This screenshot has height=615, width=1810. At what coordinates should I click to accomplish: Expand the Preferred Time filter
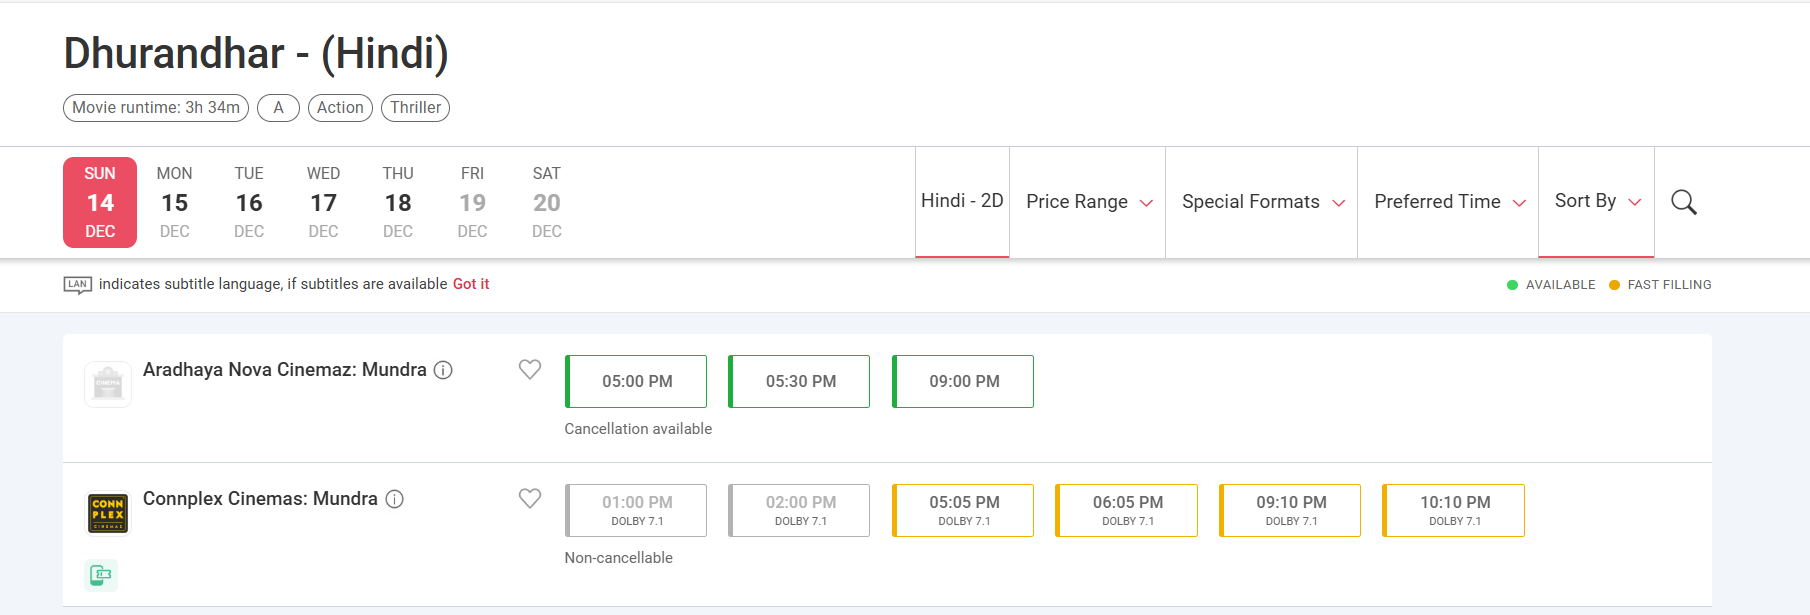tap(1448, 202)
